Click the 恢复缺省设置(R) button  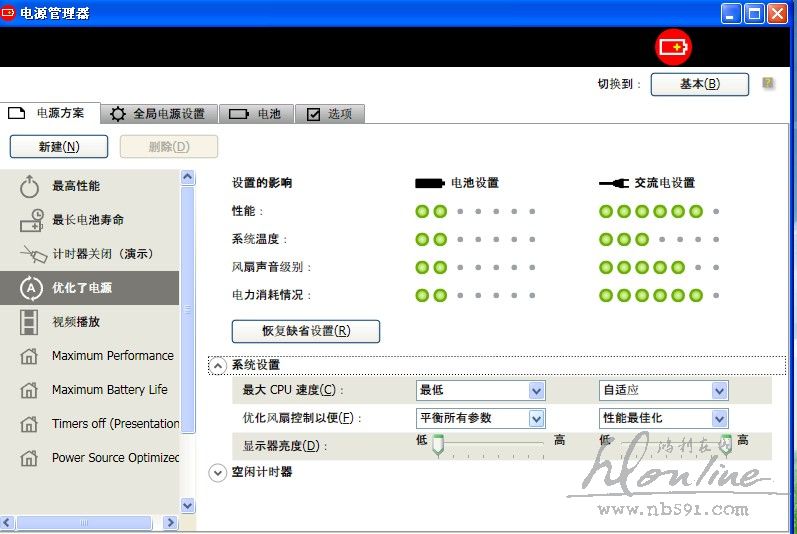click(306, 331)
